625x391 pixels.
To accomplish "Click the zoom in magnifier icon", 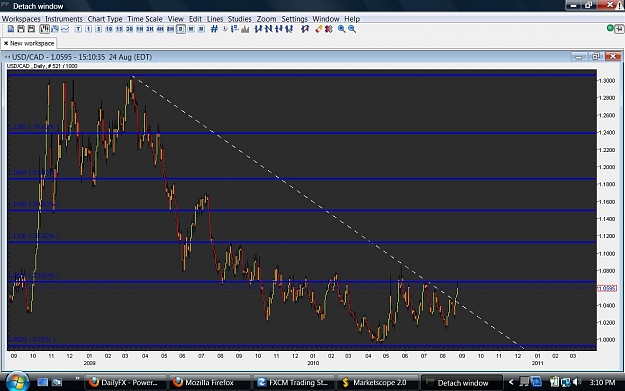I will (x=342, y=29).
